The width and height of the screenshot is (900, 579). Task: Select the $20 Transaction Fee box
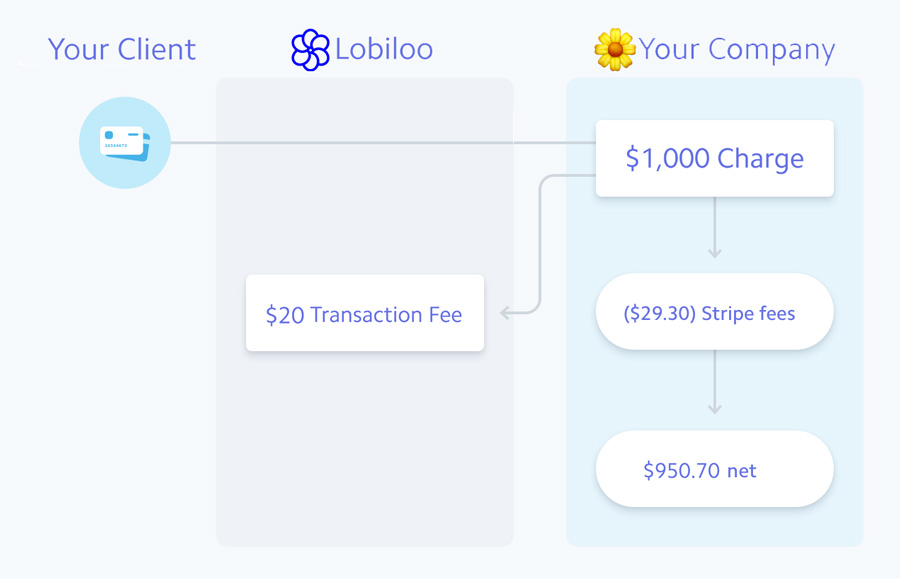365,313
